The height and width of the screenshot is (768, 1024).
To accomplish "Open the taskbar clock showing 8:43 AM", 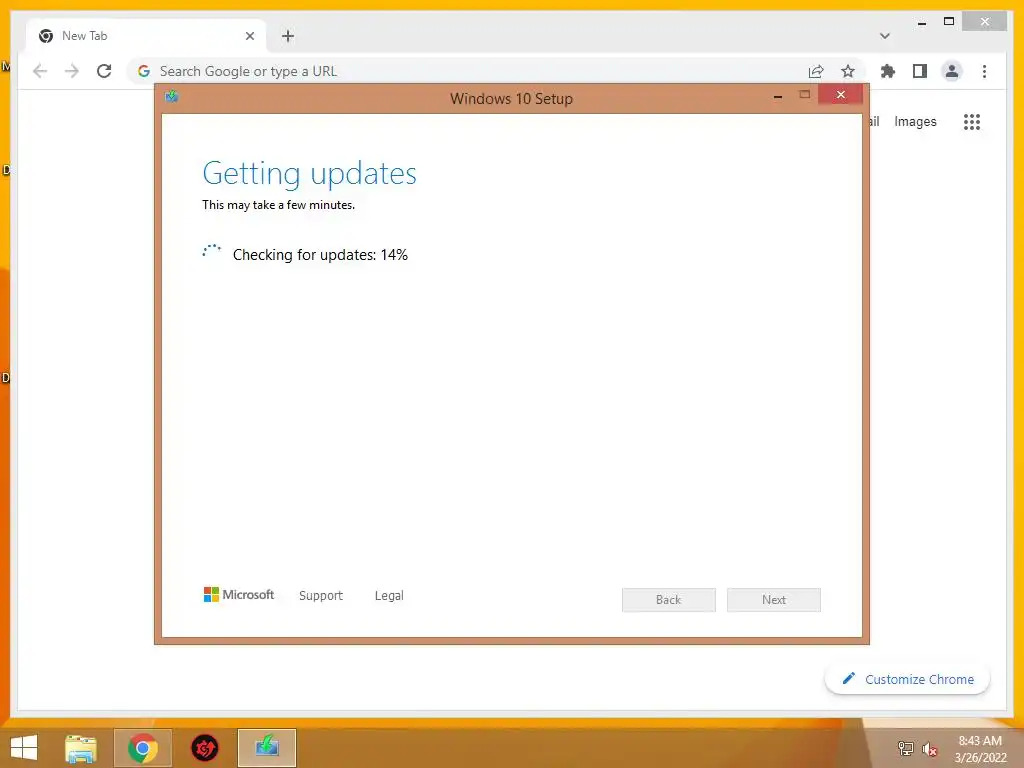I will [x=980, y=749].
